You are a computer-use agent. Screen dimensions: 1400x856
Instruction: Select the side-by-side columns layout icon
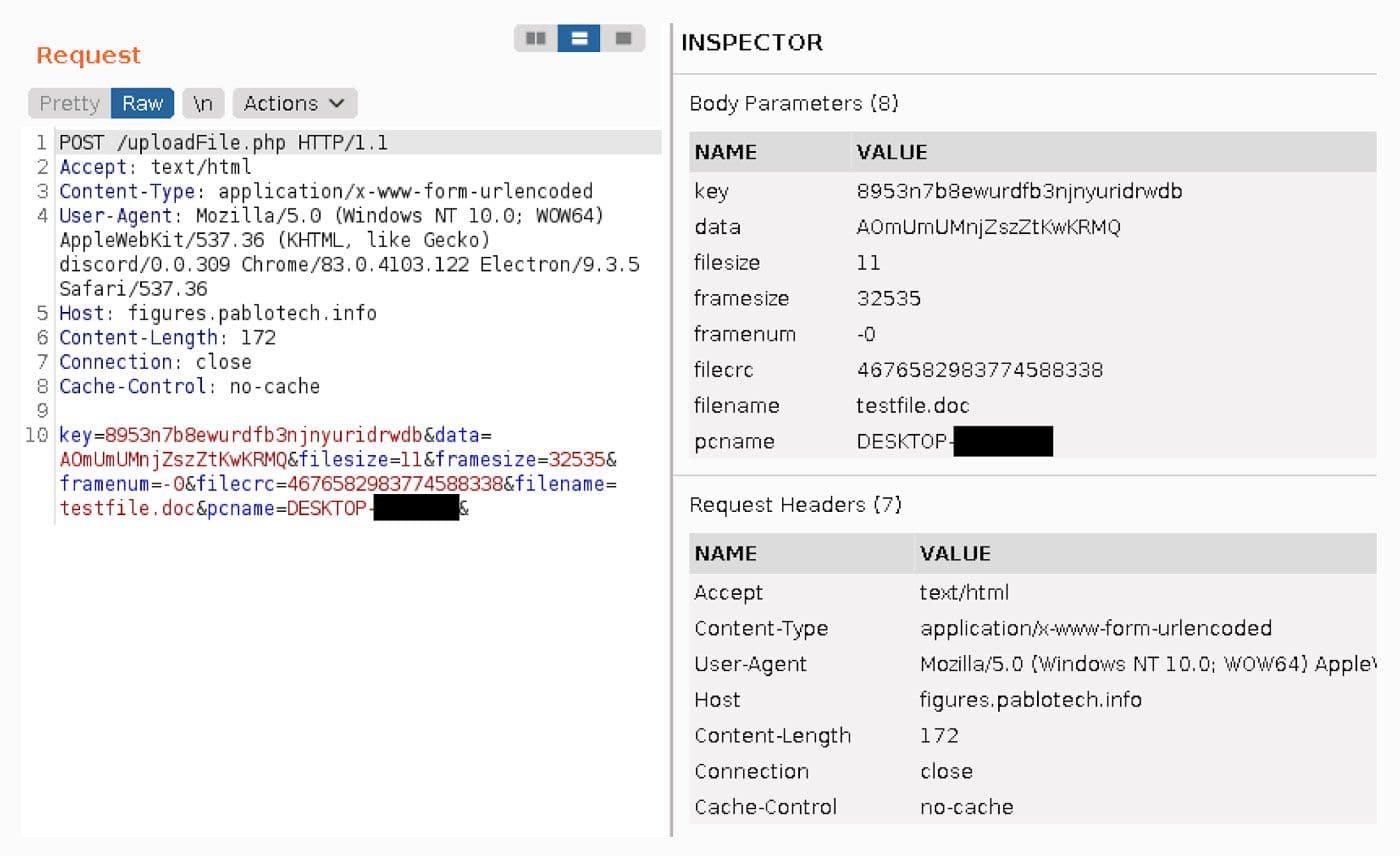click(536, 37)
